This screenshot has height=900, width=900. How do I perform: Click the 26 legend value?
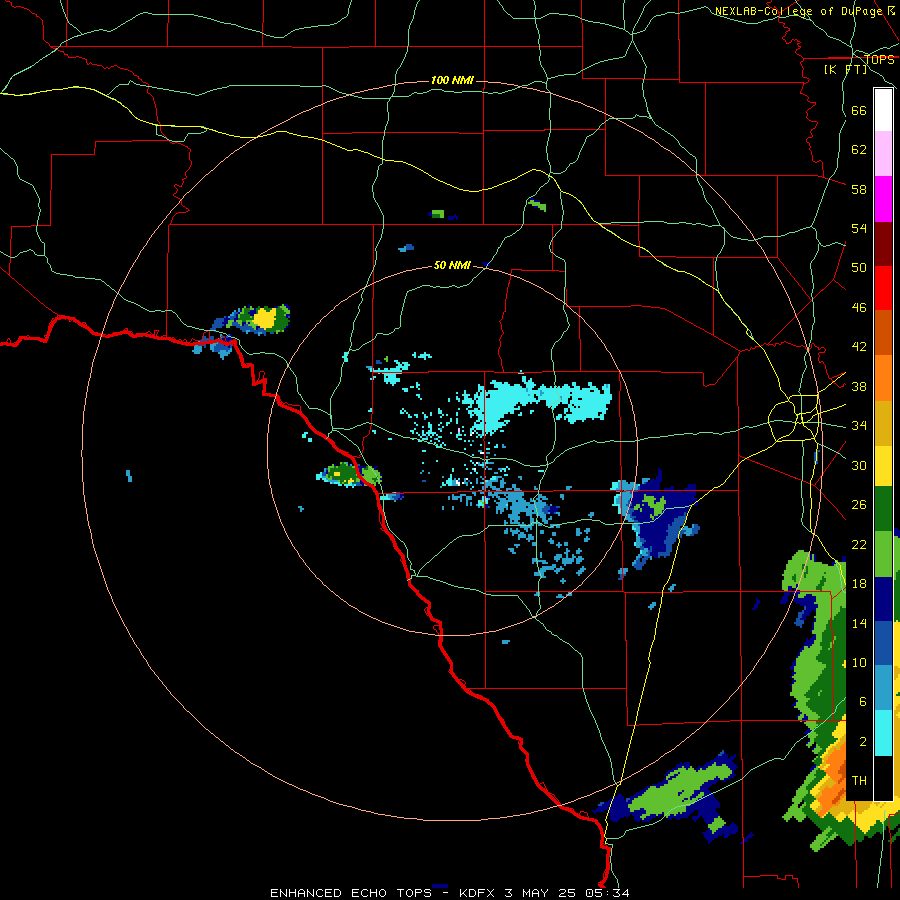[x=859, y=505]
